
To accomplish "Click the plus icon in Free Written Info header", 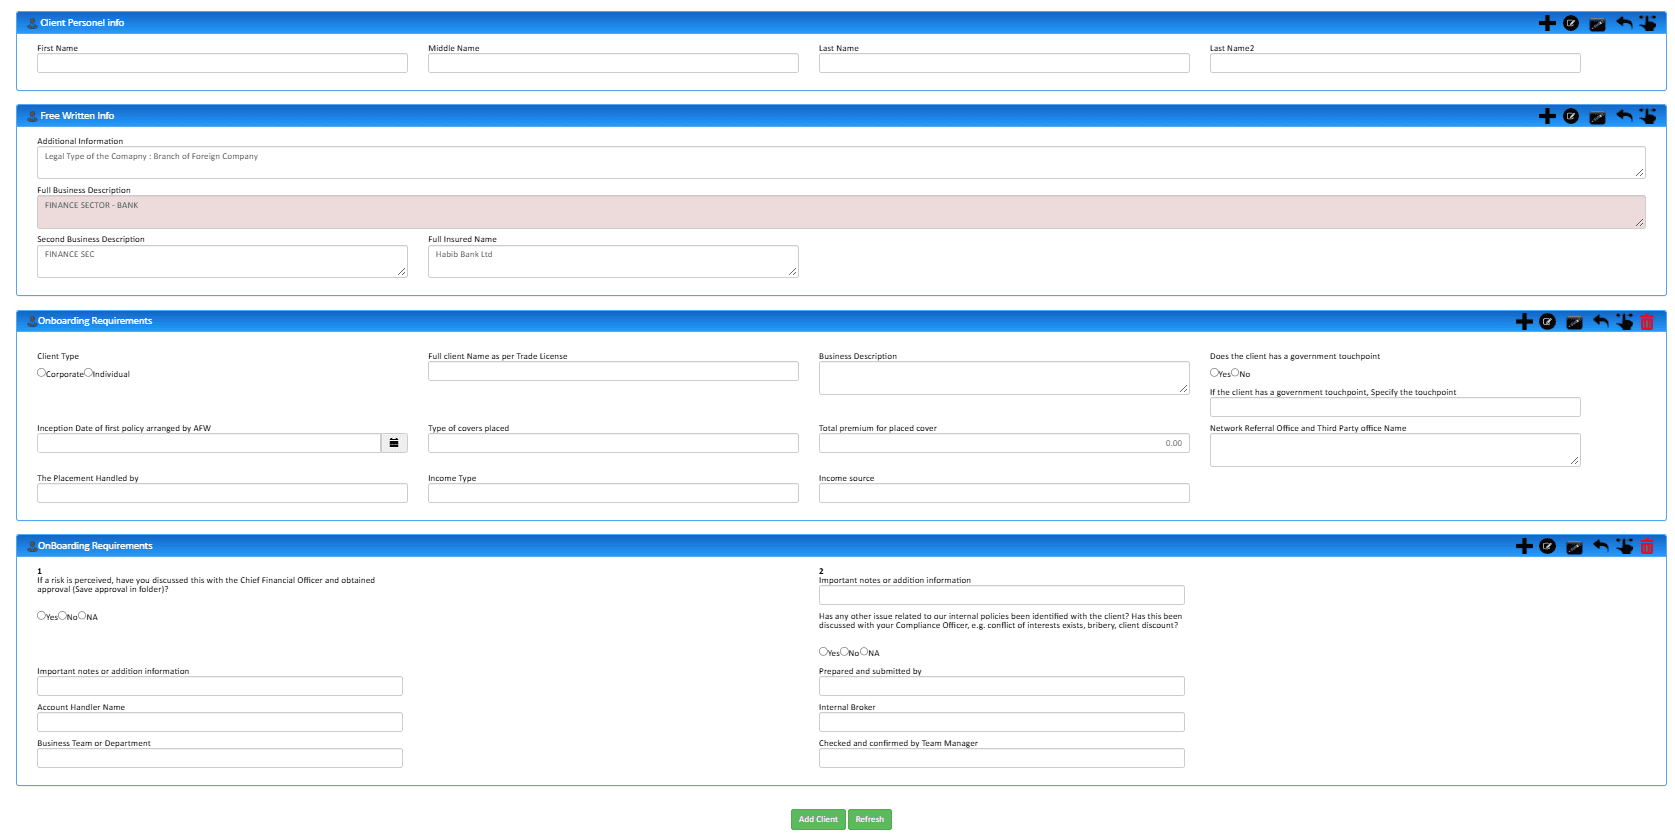I will (x=1547, y=116).
